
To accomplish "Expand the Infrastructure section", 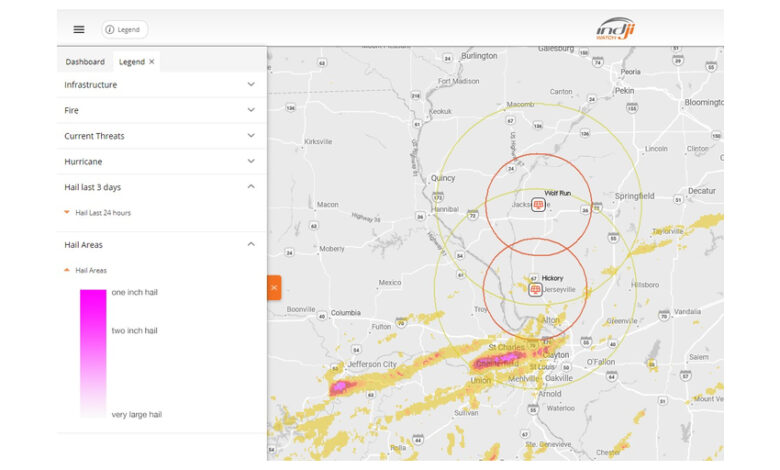I will [251, 85].
